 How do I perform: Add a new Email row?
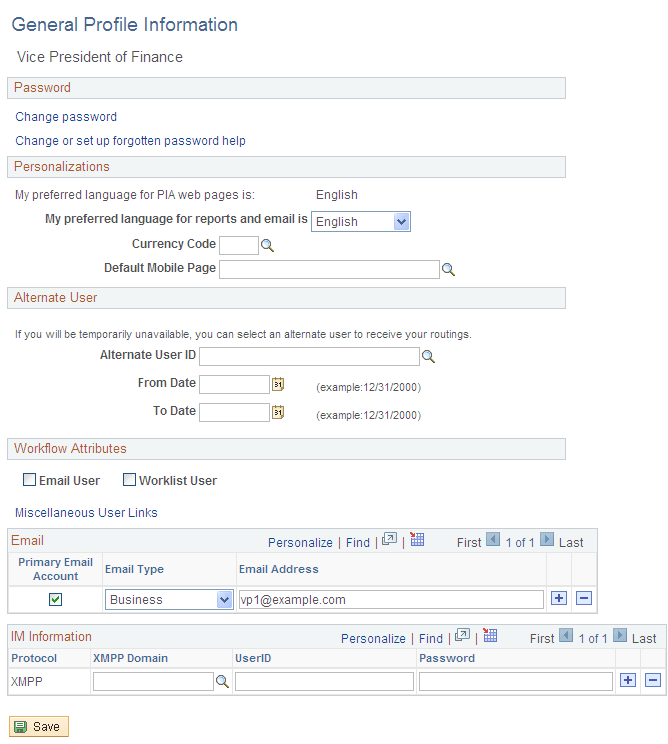click(x=558, y=599)
